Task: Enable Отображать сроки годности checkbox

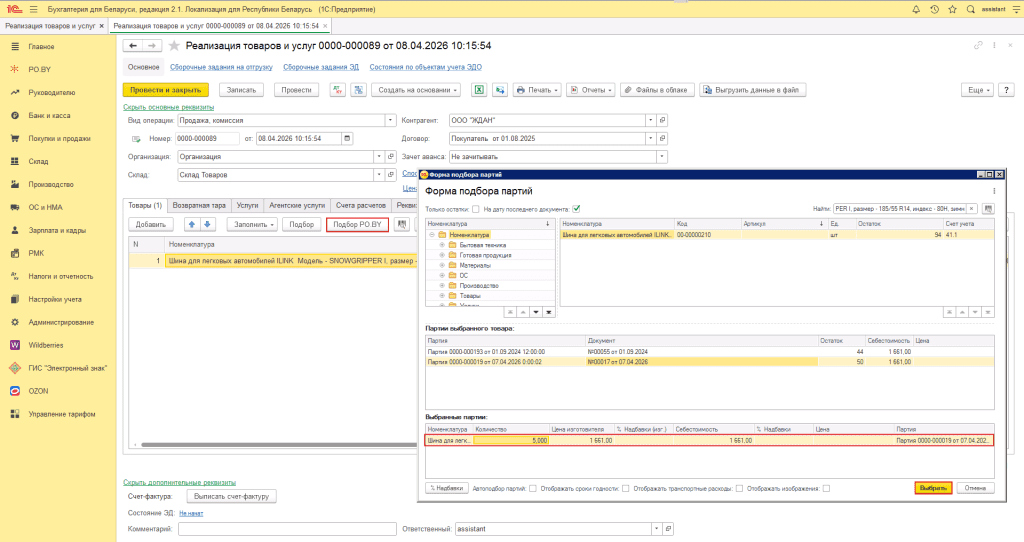Action: point(626,488)
